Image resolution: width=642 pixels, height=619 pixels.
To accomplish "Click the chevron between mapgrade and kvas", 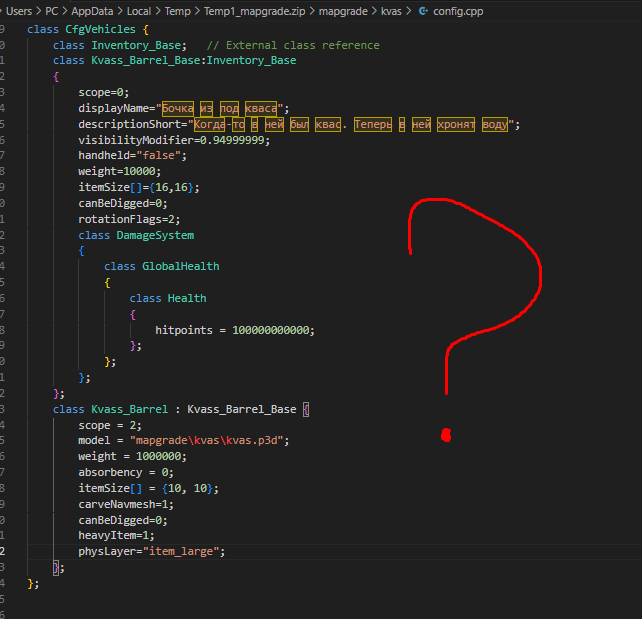I will (374, 11).
